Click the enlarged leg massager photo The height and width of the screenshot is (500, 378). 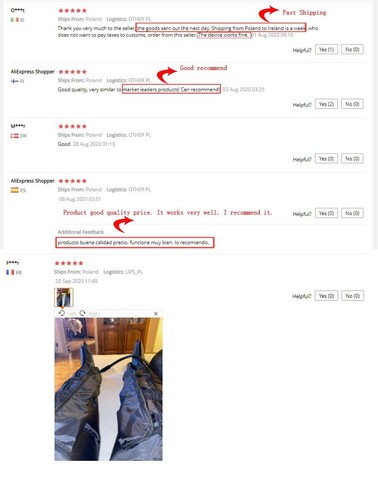coord(108,389)
